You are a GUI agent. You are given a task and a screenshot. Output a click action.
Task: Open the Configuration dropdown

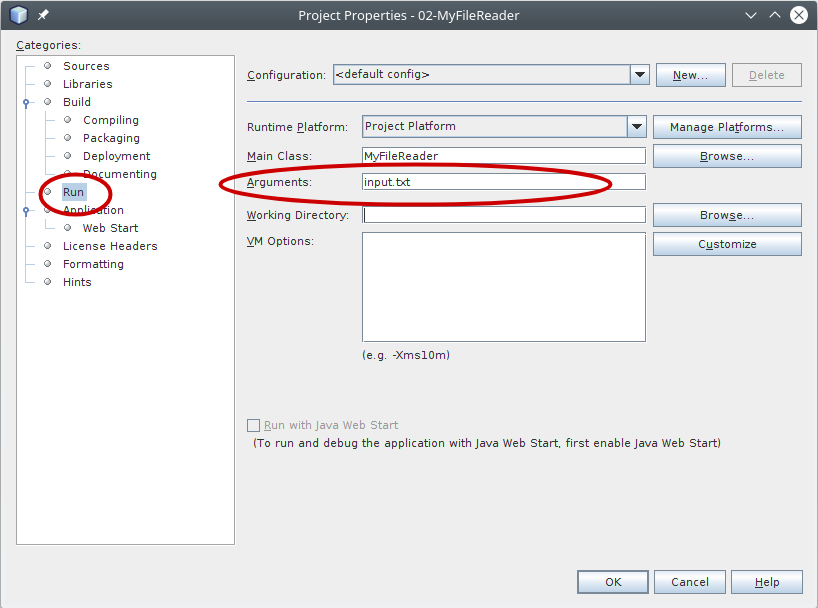640,74
